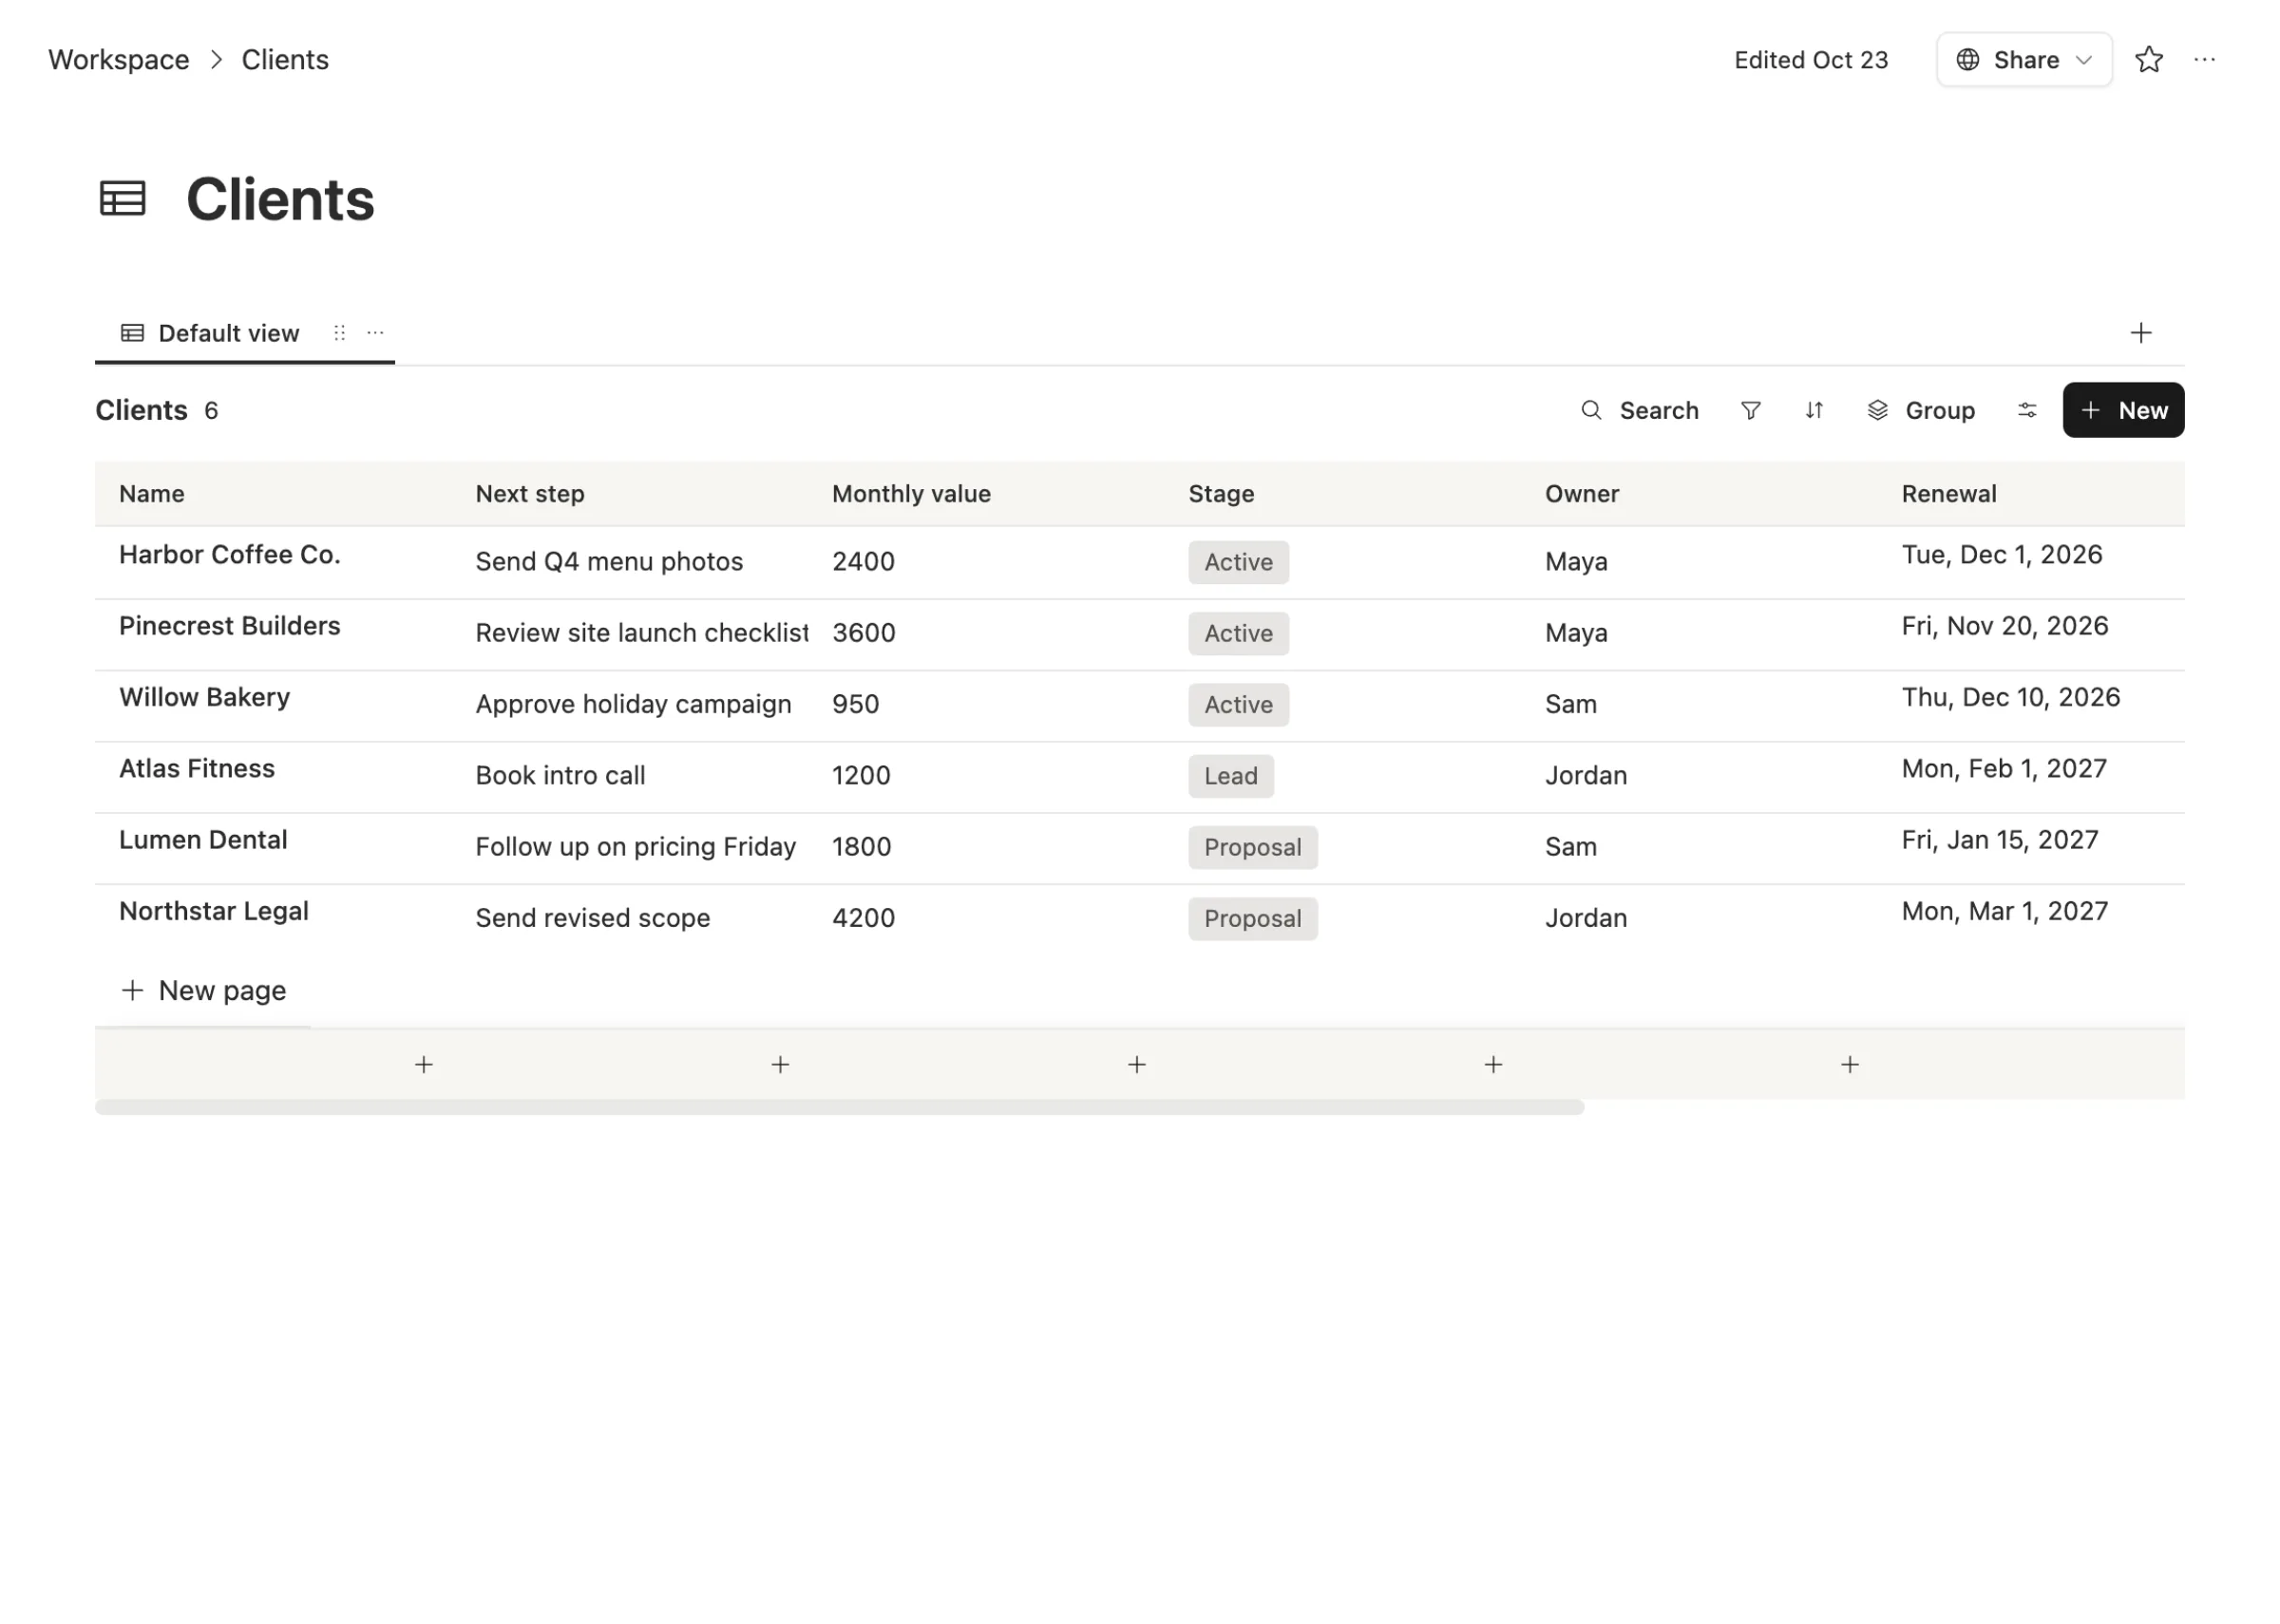
Task: Click the plus under the Name column
Action: [424, 1065]
